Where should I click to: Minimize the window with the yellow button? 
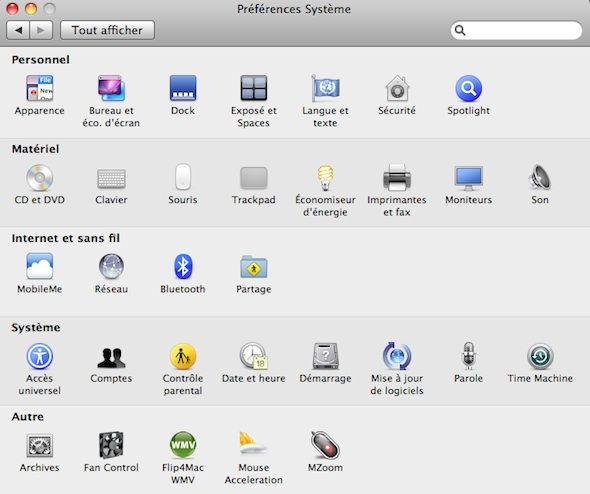(x=30, y=8)
